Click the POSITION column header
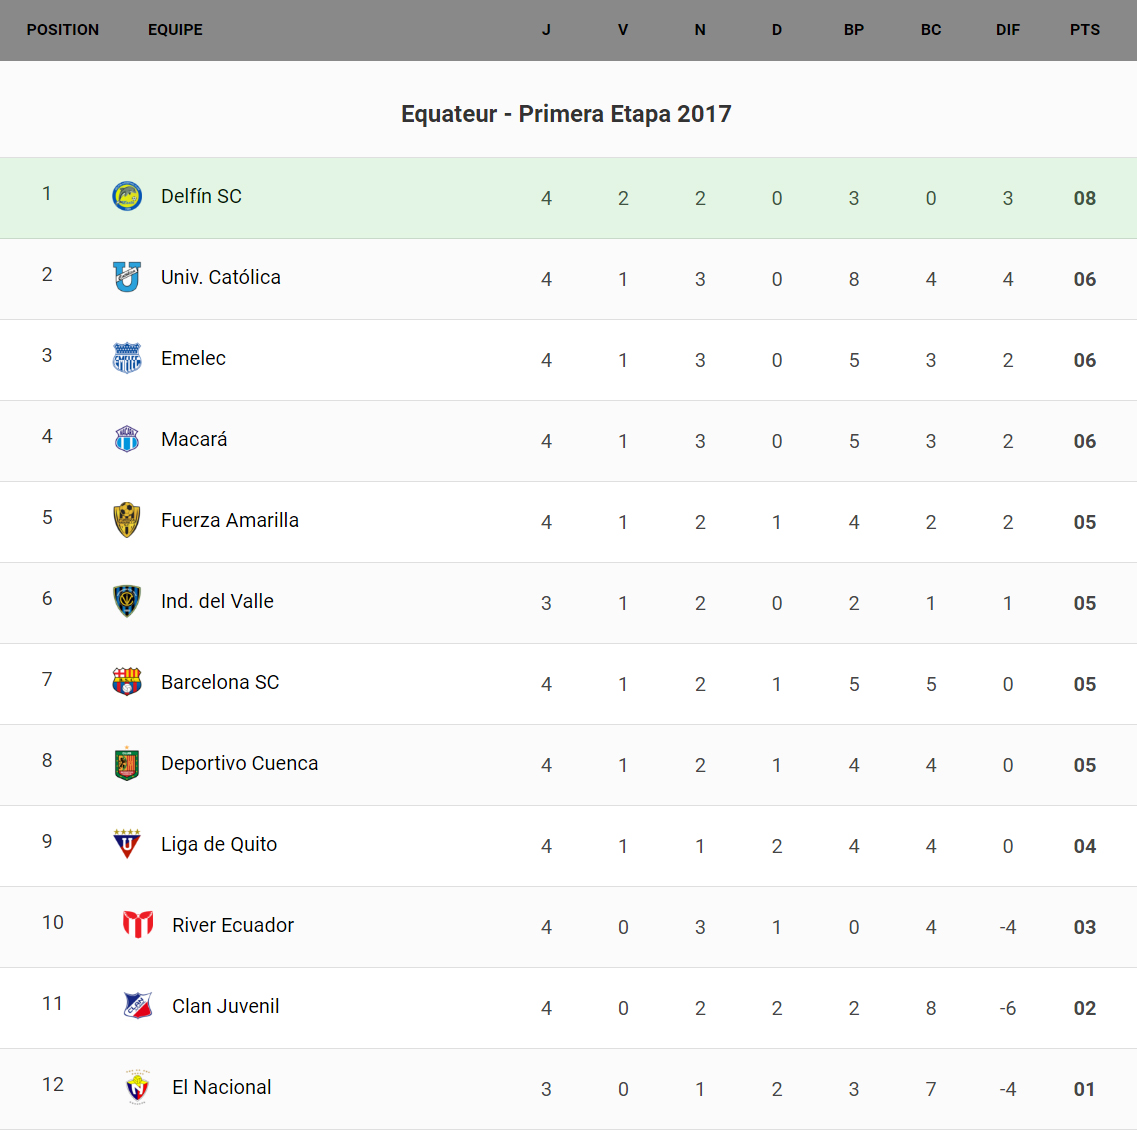This screenshot has width=1137, height=1132. pos(63,30)
